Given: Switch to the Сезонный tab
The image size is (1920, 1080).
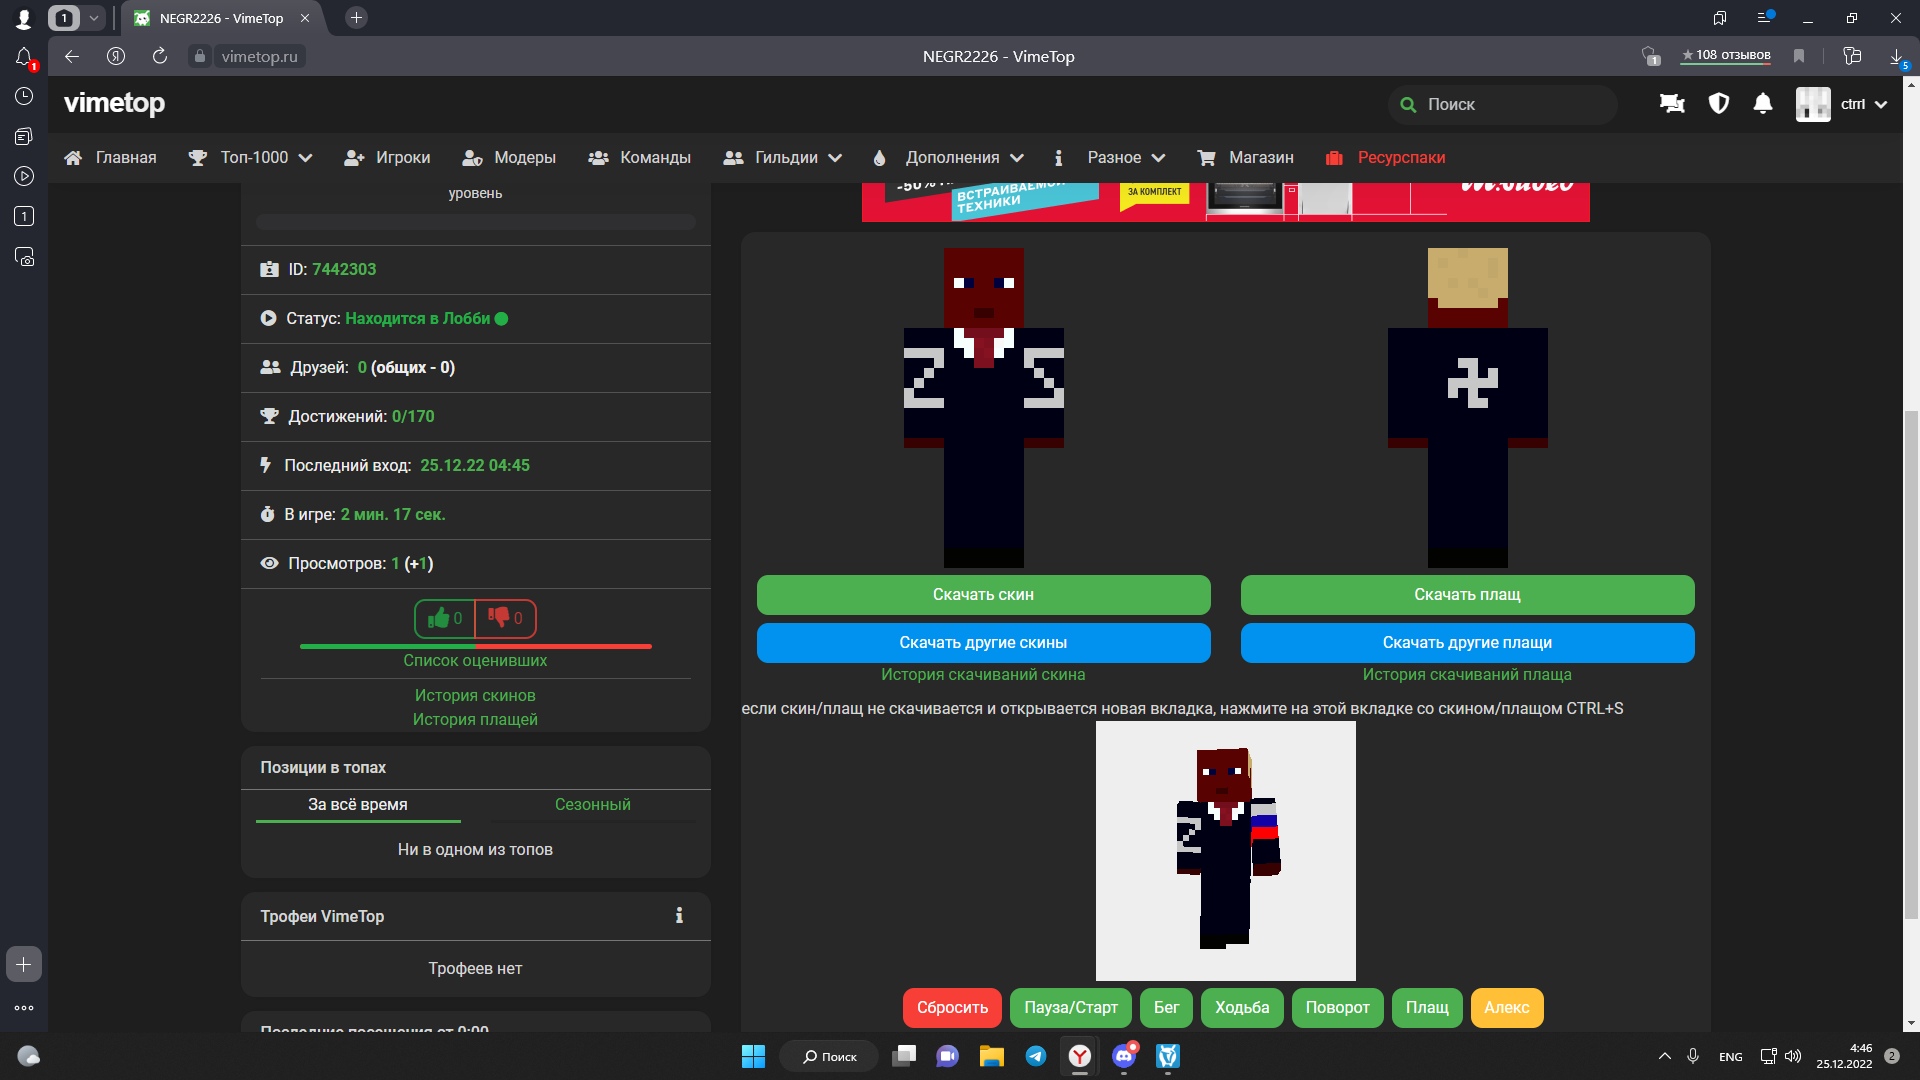Looking at the screenshot, I should 592,804.
